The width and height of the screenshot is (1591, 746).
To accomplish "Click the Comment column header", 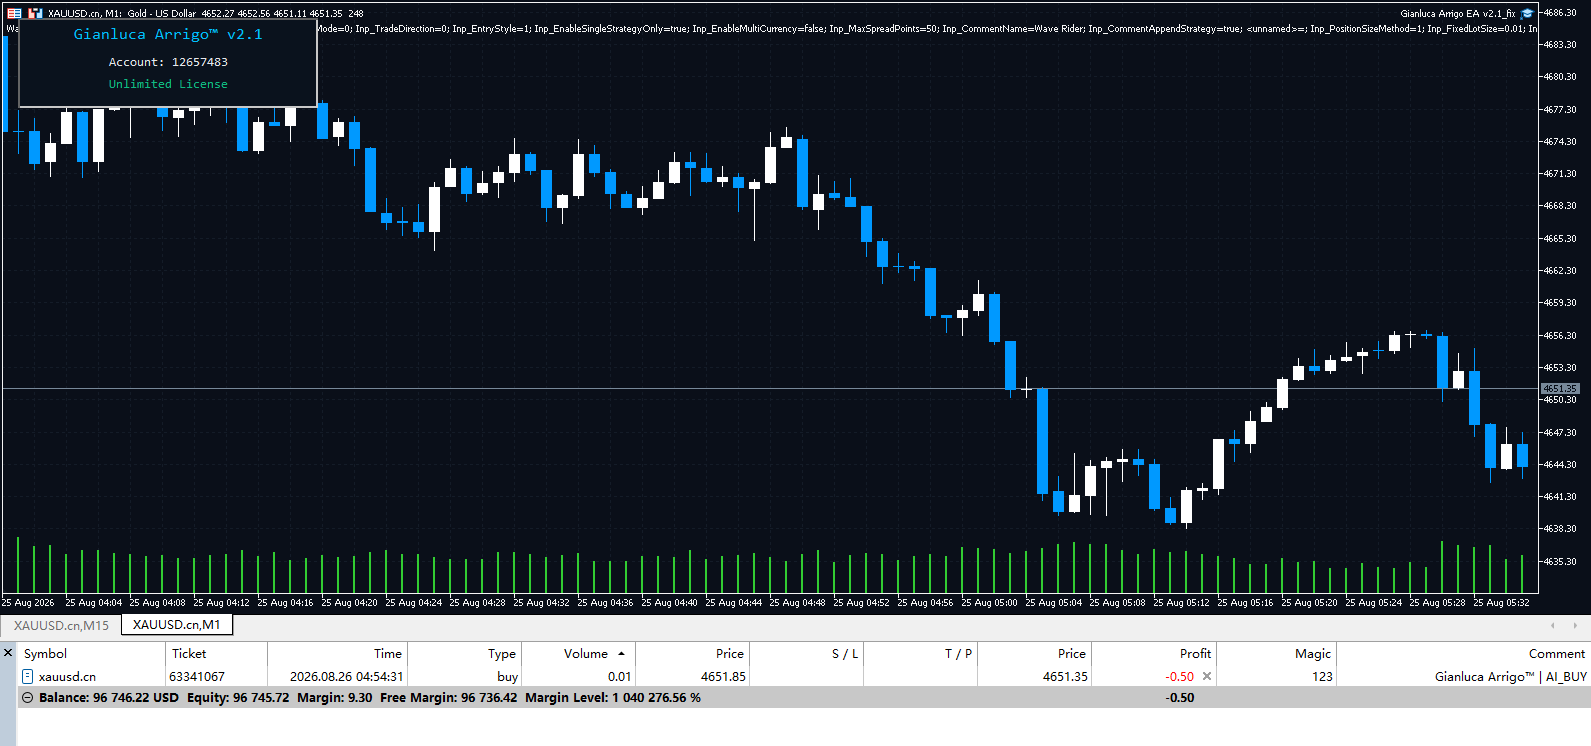I will point(1556,653).
